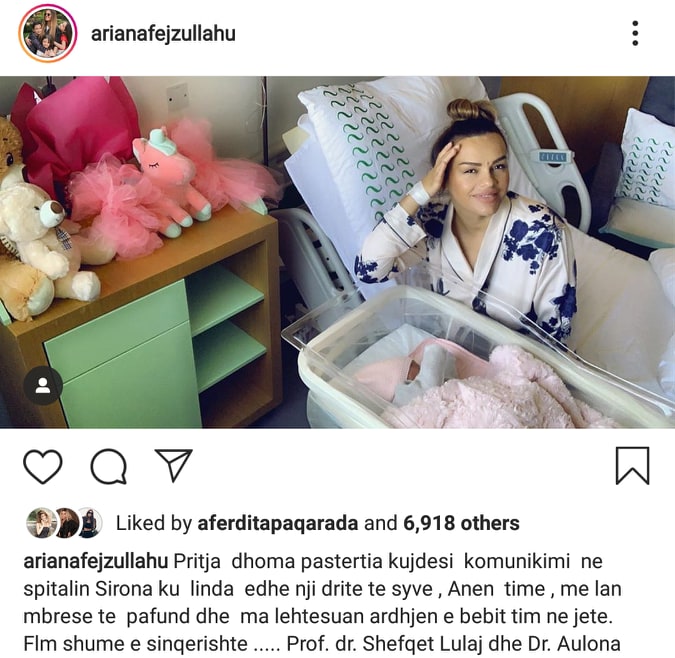This screenshot has width=675, height=658.
Task: Open arianafejzullahu from caption username
Action: click(x=96, y=561)
